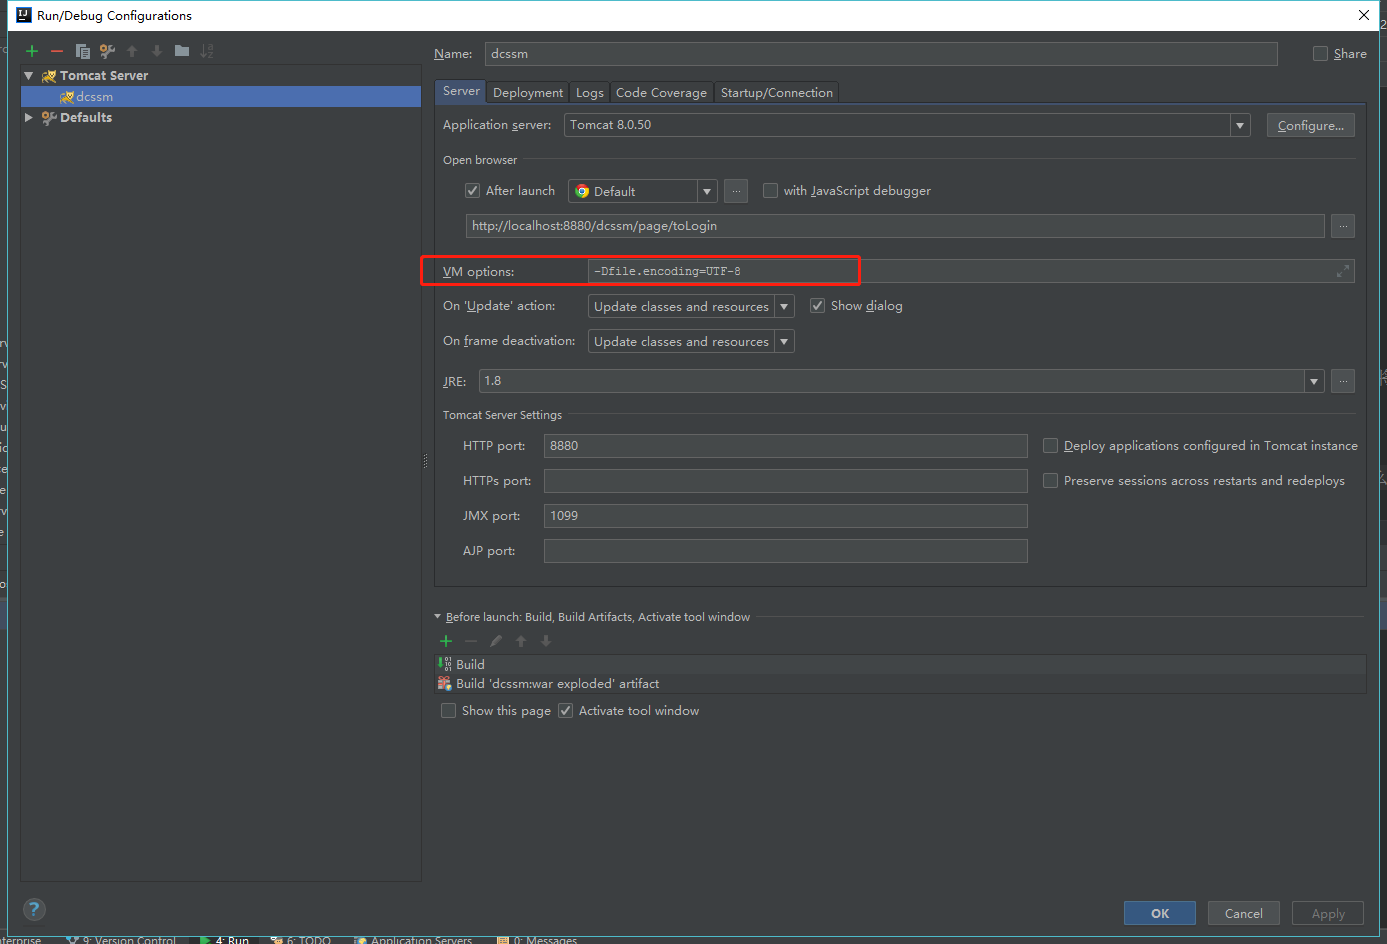This screenshot has height=944, width=1387.
Task: Select the Build 'dcssm:war exploded' artifact row
Action: pyautogui.click(x=901, y=684)
